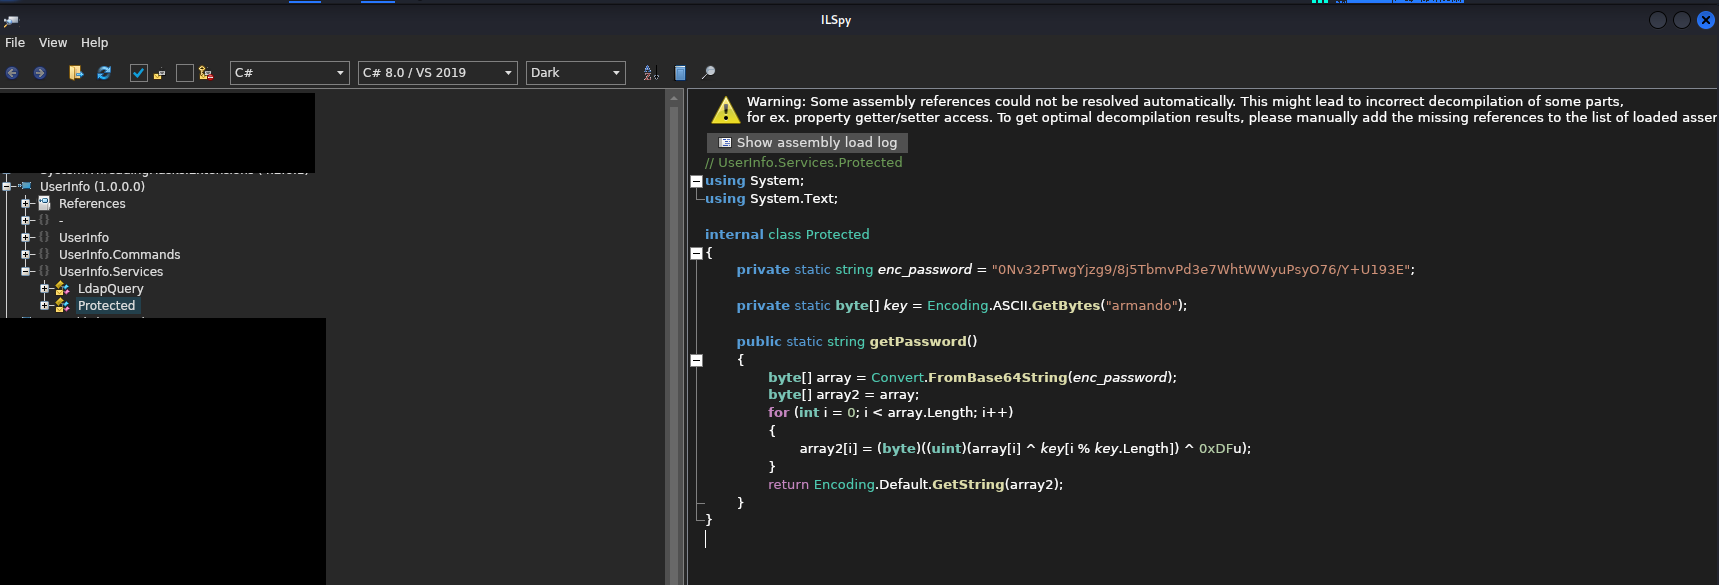Collapse the getPassword method code fold
The height and width of the screenshot is (585, 1719).
(x=697, y=360)
